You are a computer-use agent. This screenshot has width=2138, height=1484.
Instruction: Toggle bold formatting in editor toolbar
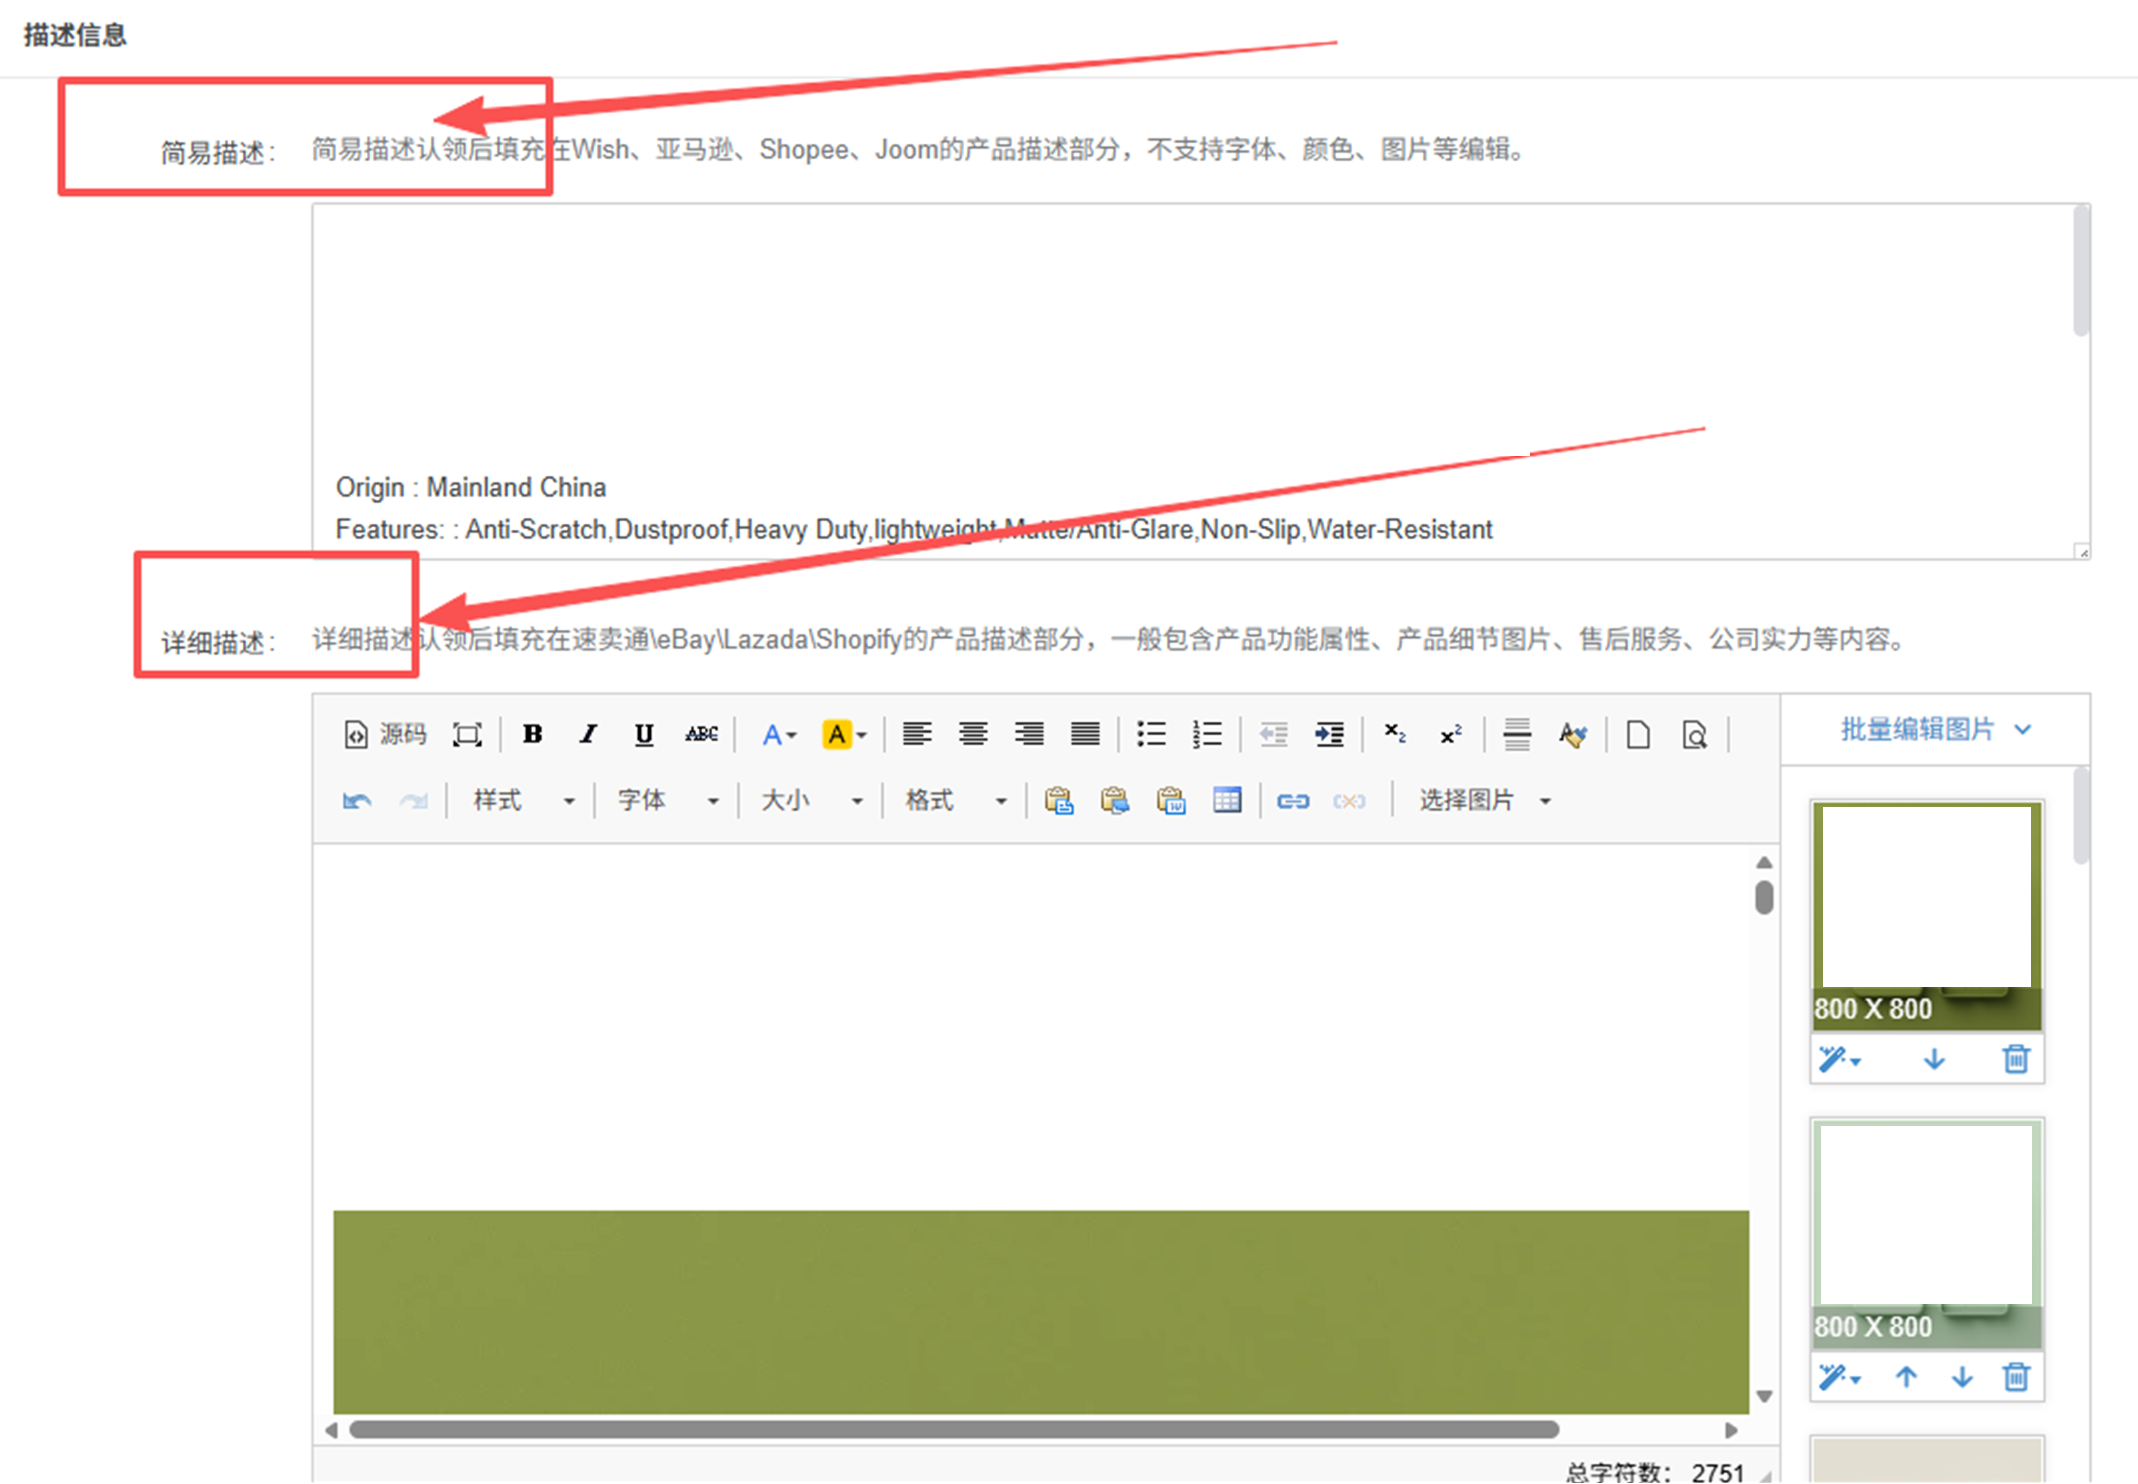[x=532, y=735]
